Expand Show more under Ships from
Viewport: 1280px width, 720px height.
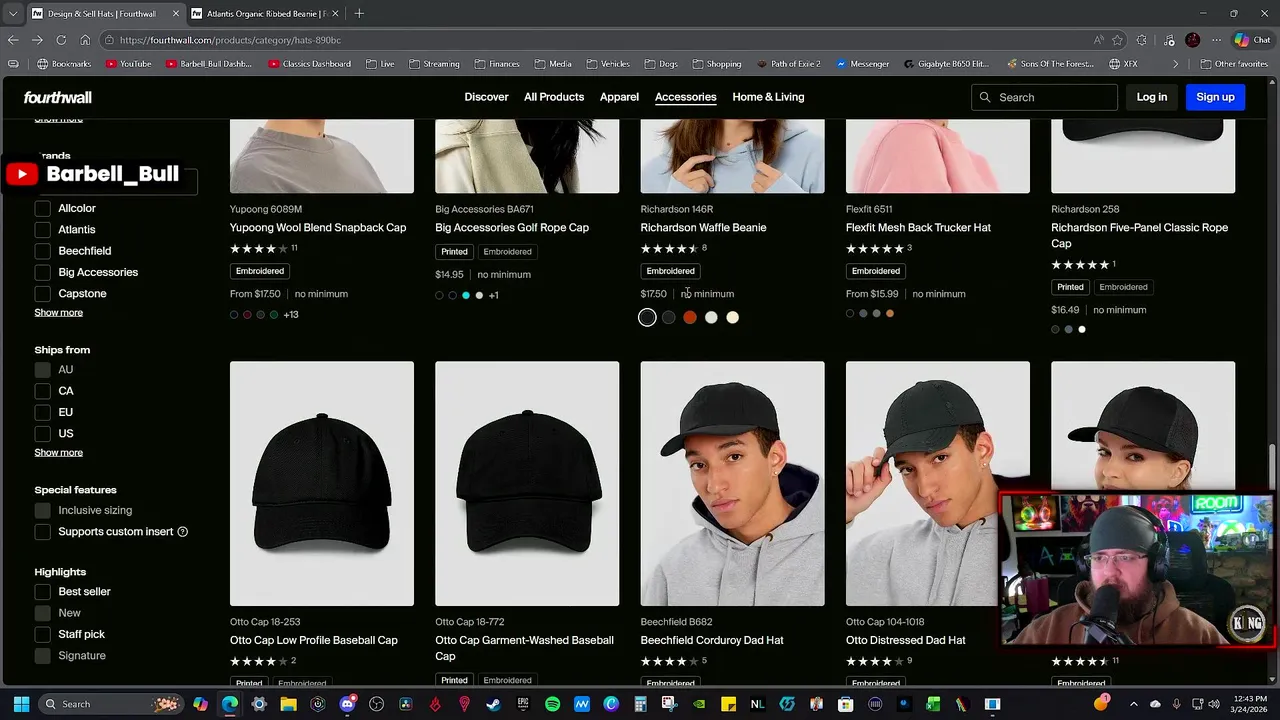pyautogui.click(x=59, y=452)
